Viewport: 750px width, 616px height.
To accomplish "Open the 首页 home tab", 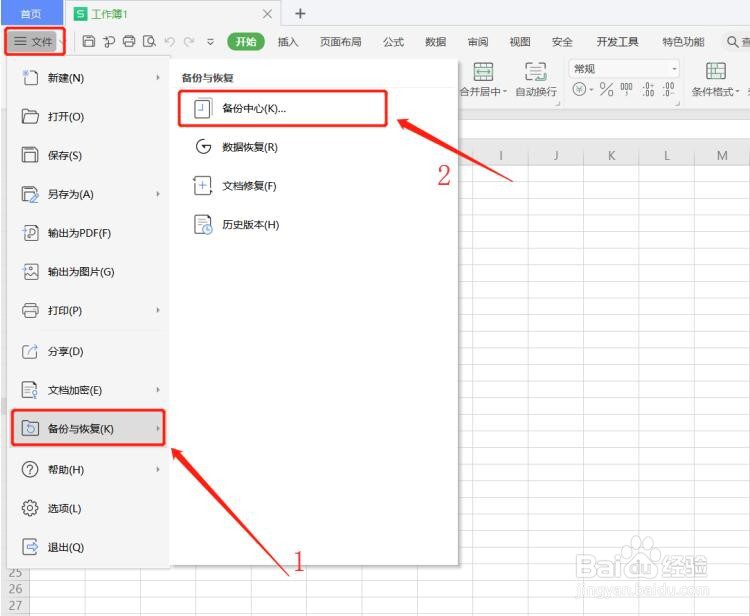I will click(x=32, y=13).
